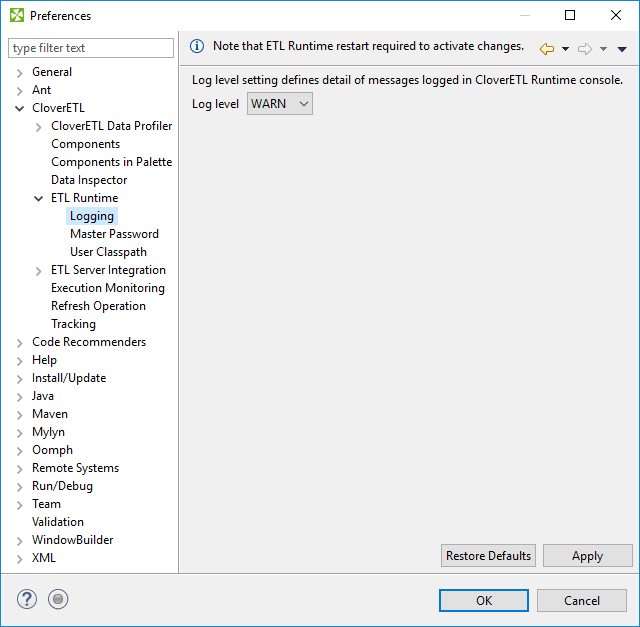This screenshot has height=627, width=640.
Task: Select Components in Palette item
Action: (111, 162)
